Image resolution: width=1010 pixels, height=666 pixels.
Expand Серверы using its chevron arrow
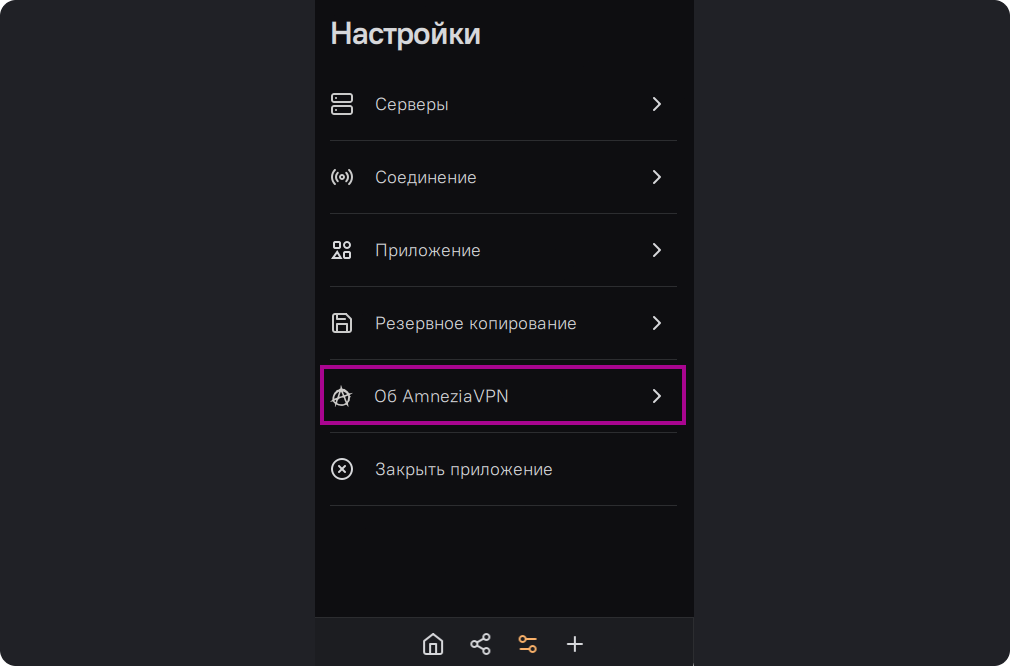(x=657, y=104)
